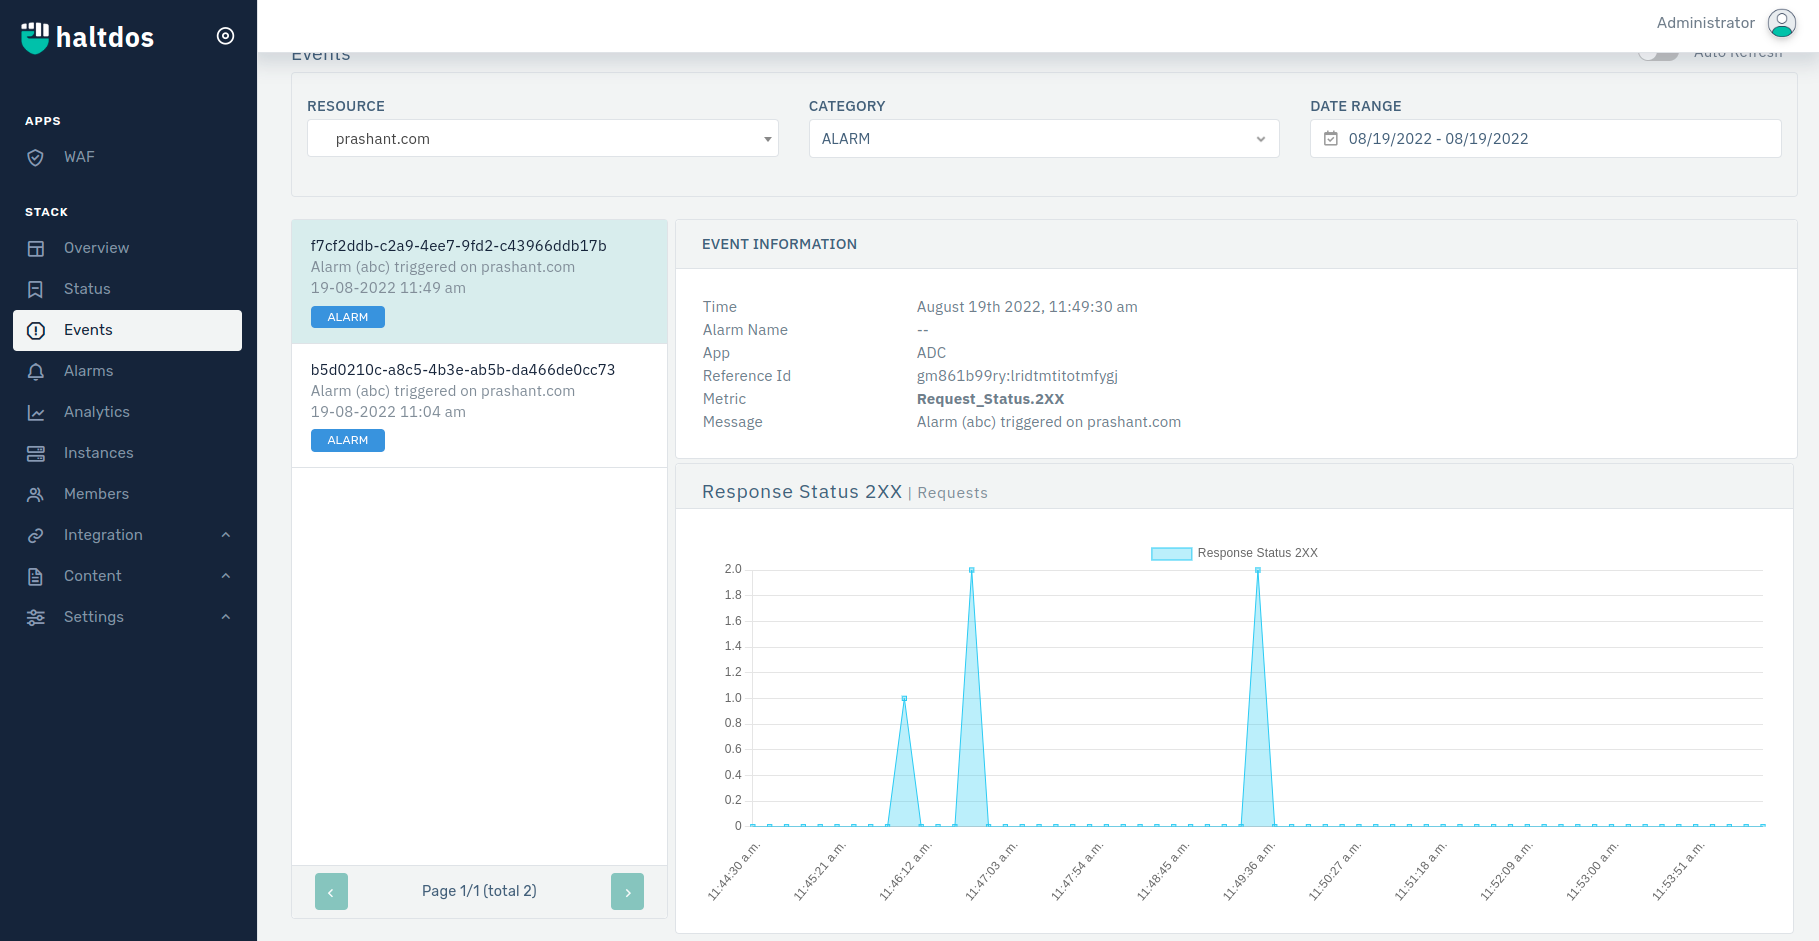Click the Alarms bell icon
1819x941 pixels.
pyautogui.click(x=36, y=371)
